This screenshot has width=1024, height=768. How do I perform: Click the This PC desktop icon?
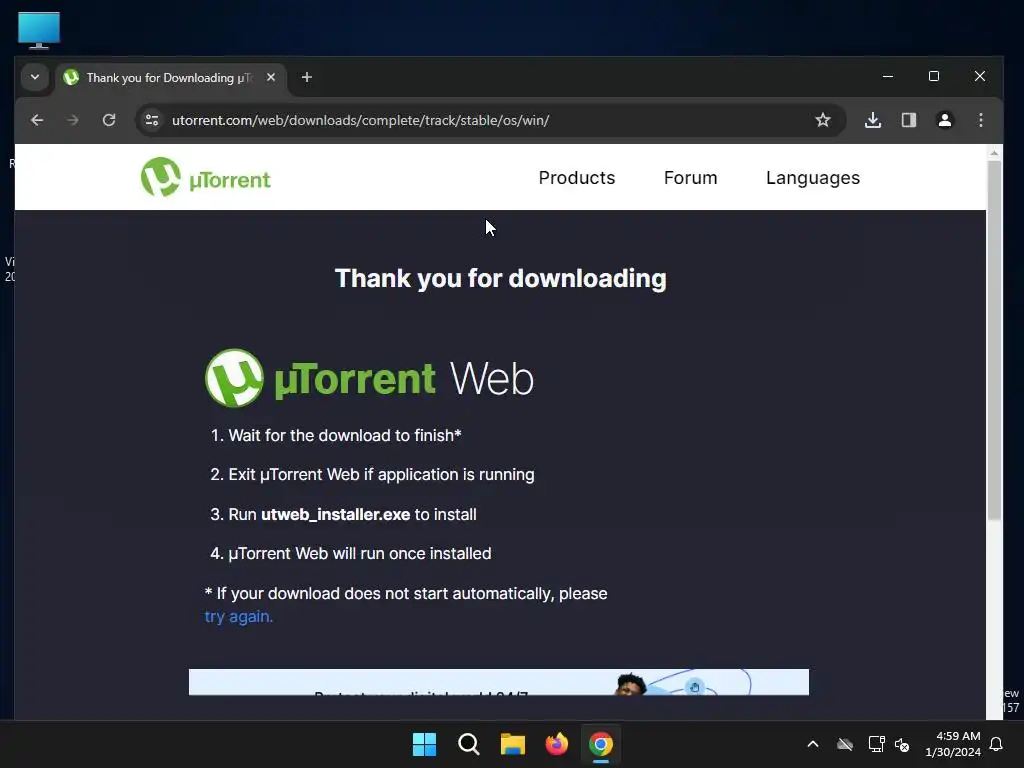(39, 30)
